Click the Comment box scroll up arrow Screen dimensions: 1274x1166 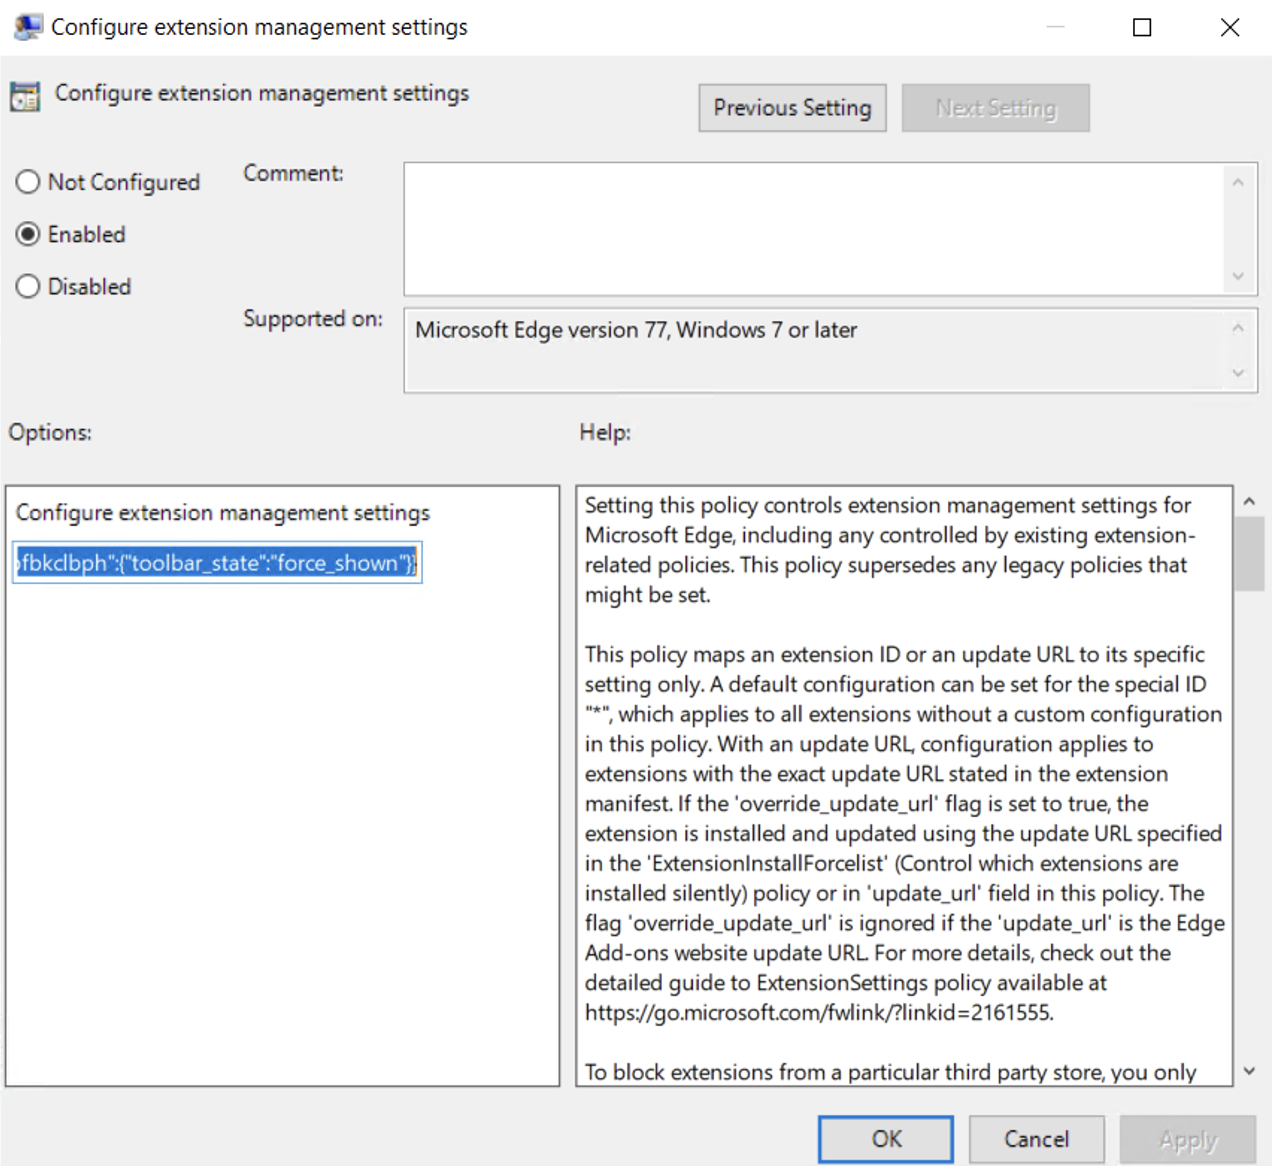1238,182
